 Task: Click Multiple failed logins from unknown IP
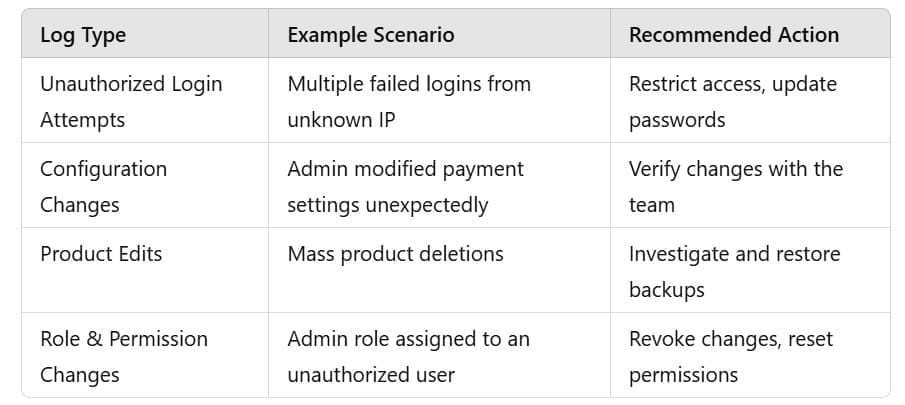point(409,102)
